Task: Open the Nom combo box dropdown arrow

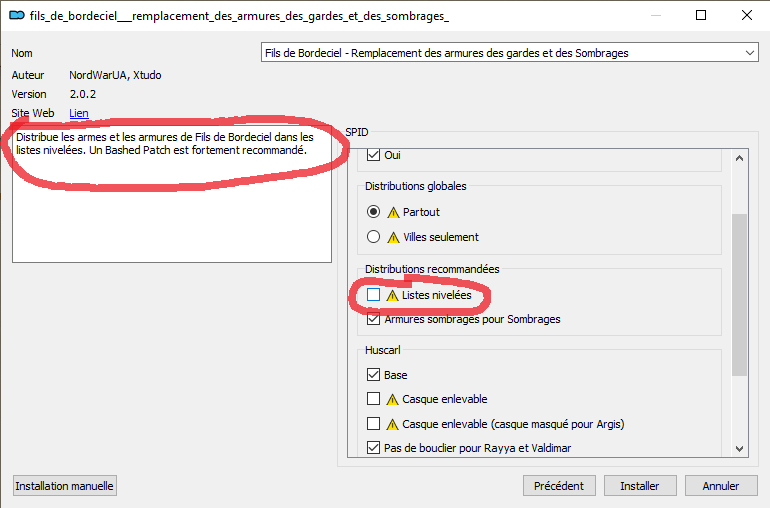Action: click(749, 53)
